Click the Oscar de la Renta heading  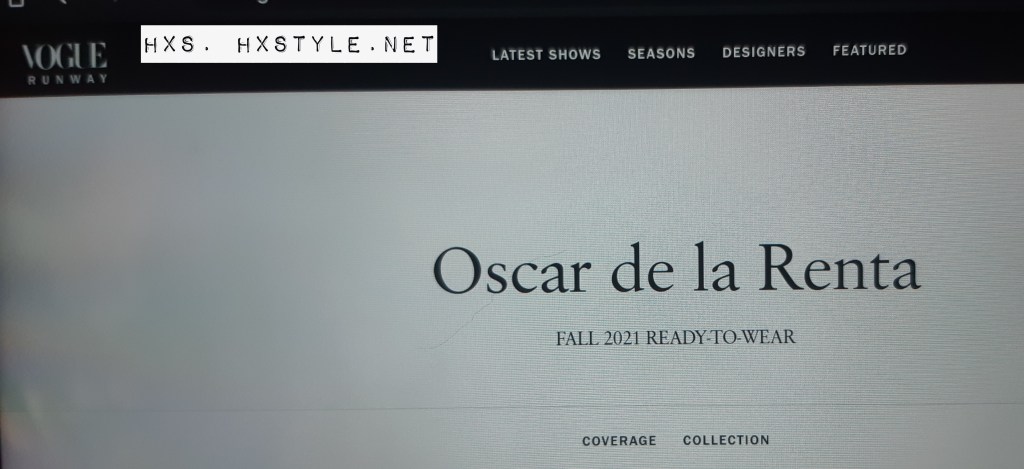677,268
